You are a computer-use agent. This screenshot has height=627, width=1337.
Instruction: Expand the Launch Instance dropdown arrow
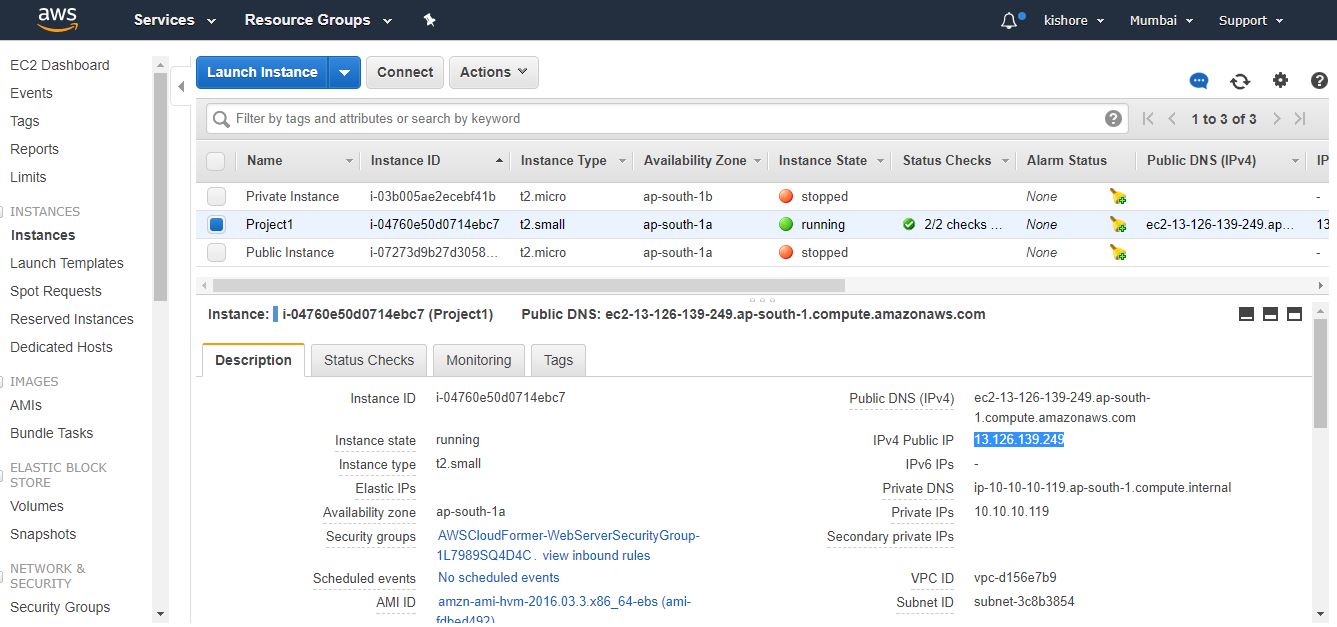[344, 72]
